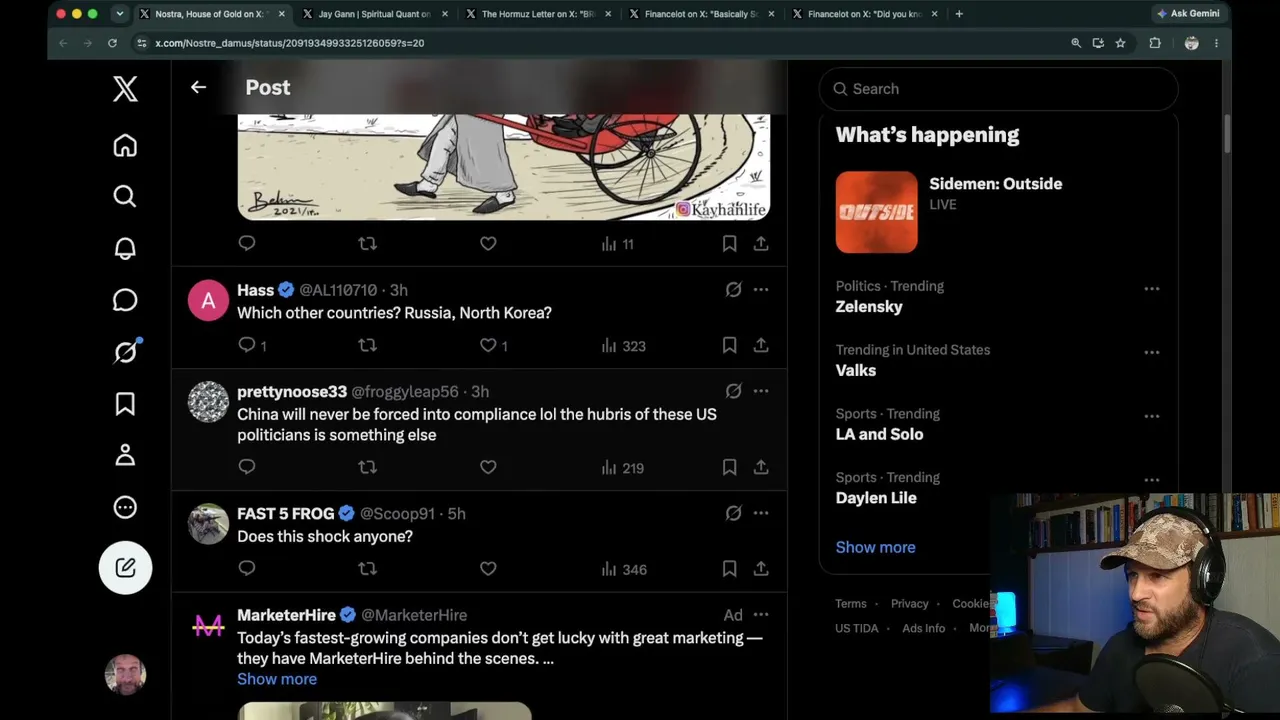Screen dimensions: 1280x720
Task: Open Explore via sidebar magnifier icon
Action: pyautogui.click(x=125, y=196)
